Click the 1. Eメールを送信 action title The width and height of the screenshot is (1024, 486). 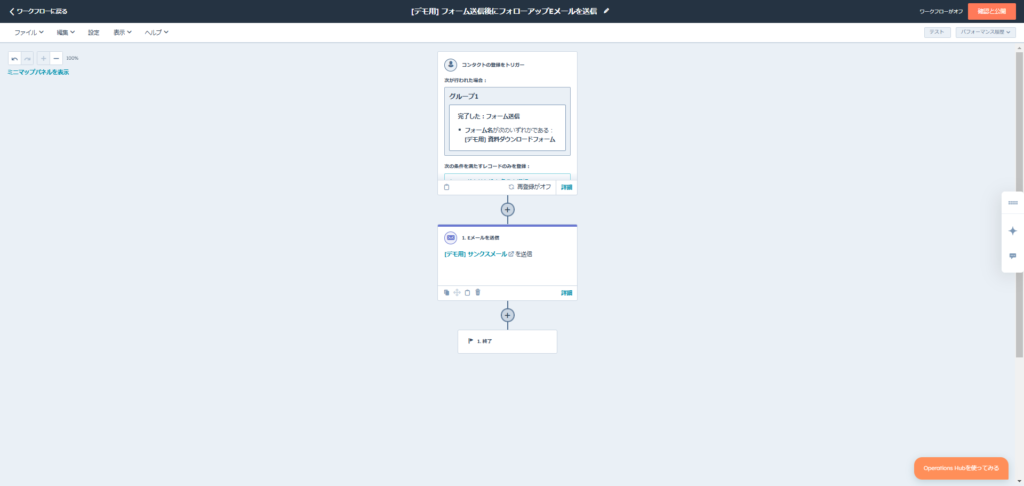click(x=481, y=238)
